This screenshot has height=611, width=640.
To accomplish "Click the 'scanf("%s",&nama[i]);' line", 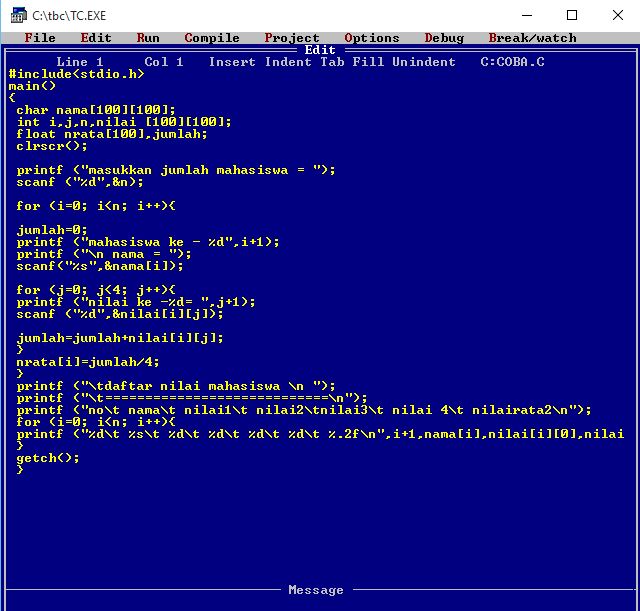I will [100, 266].
